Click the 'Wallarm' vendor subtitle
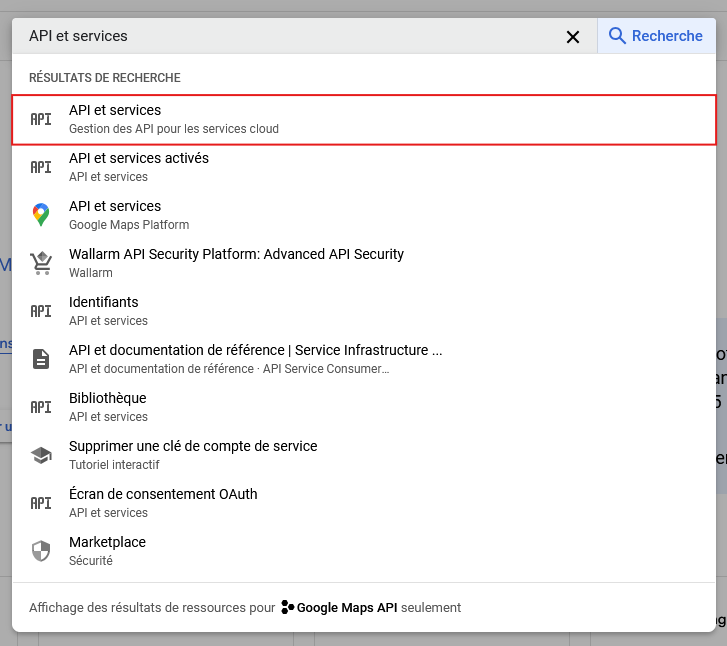 [x=91, y=273]
